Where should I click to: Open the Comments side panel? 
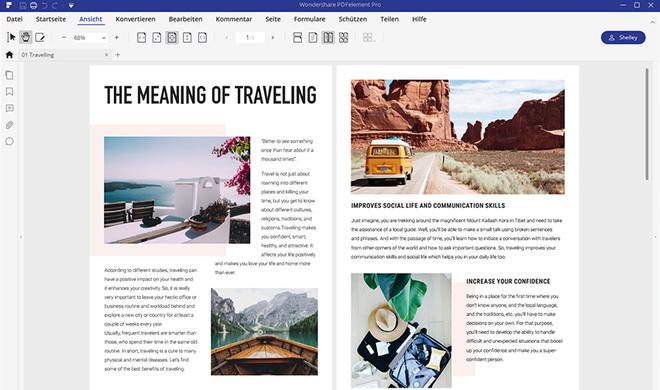click(x=9, y=108)
